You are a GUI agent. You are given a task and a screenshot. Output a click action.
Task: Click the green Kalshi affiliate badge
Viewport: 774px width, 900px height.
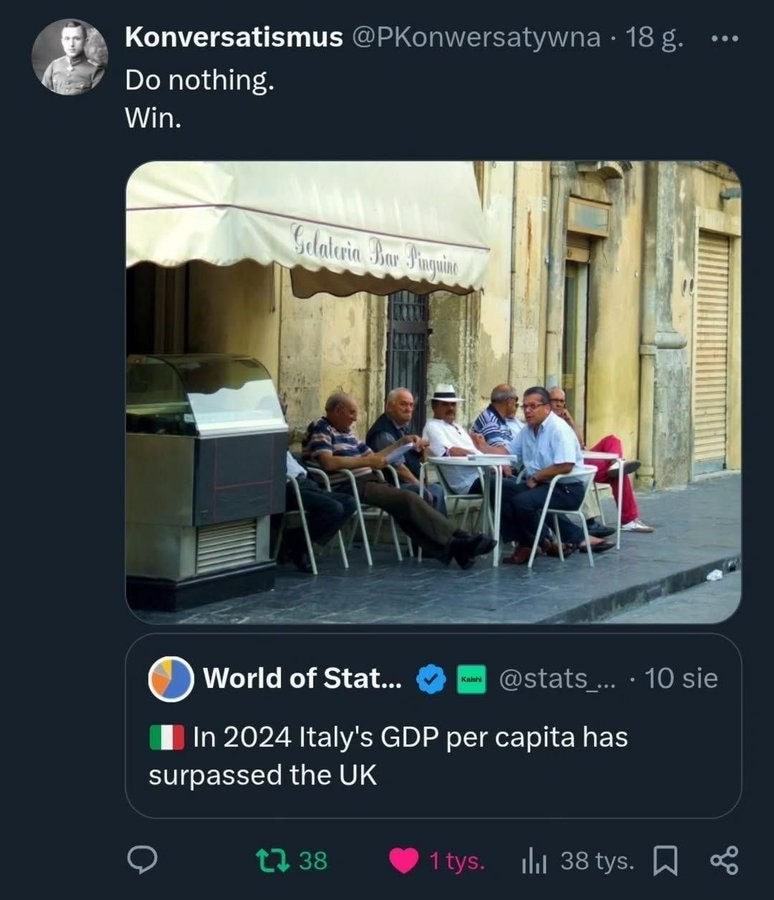point(472,679)
